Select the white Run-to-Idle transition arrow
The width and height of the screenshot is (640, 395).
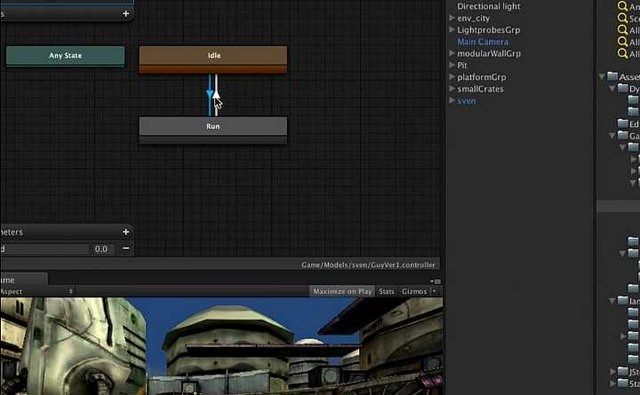point(216,95)
